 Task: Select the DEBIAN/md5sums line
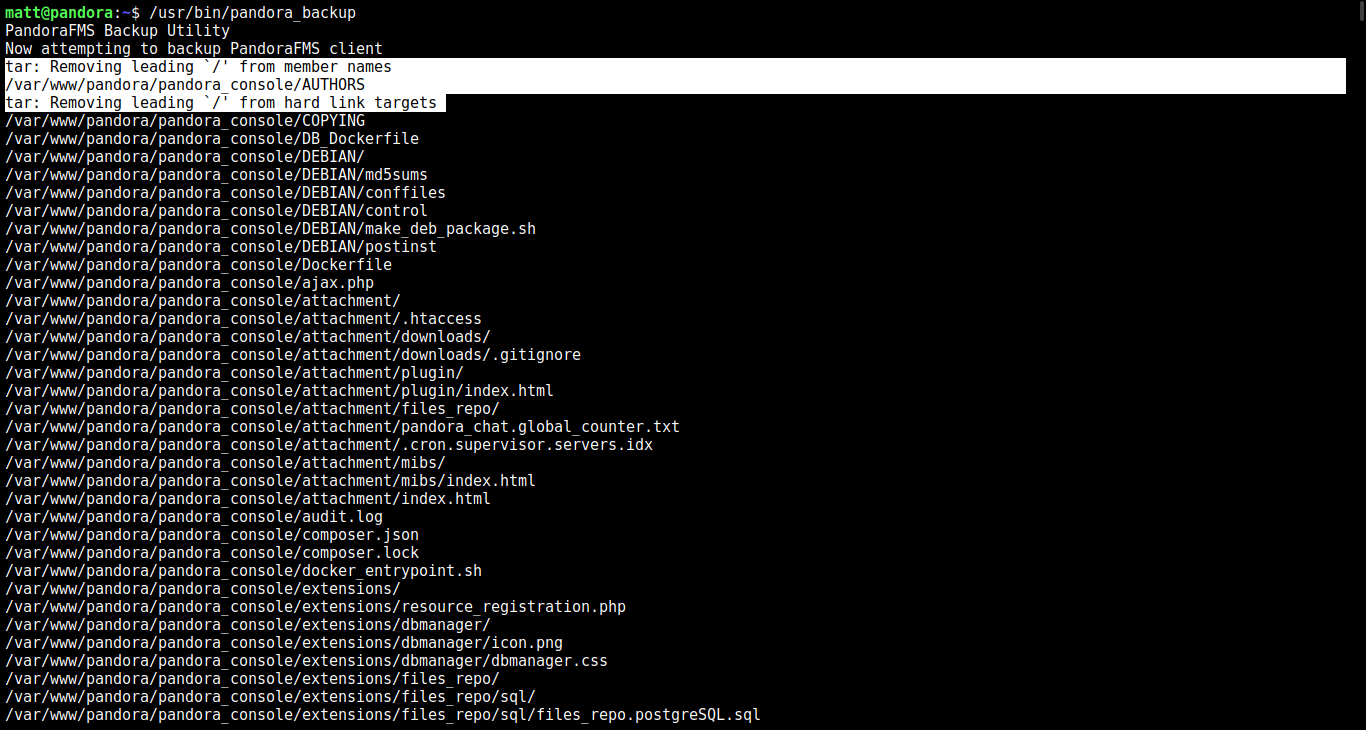tap(216, 175)
